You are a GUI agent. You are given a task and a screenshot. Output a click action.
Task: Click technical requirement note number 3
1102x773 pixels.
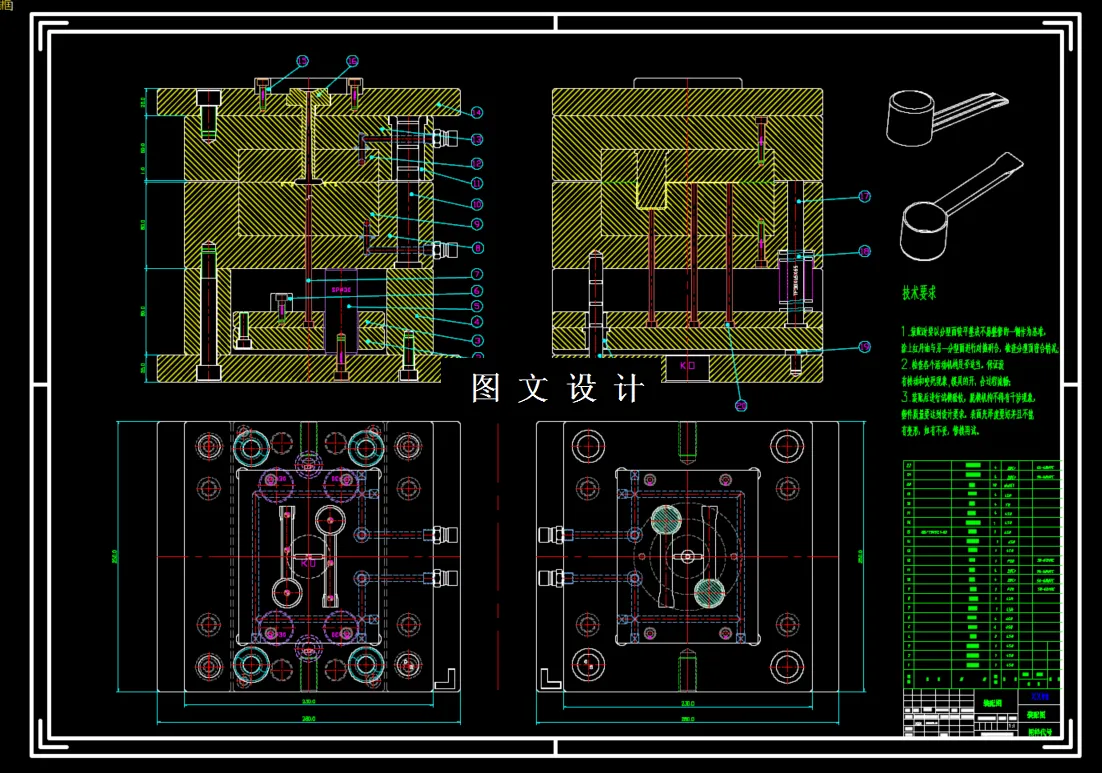tap(968, 415)
